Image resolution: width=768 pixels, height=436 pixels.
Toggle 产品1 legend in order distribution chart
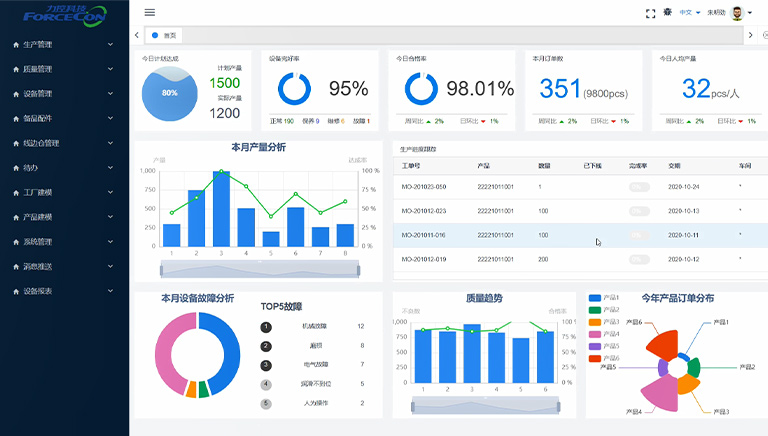pos(604,298)
